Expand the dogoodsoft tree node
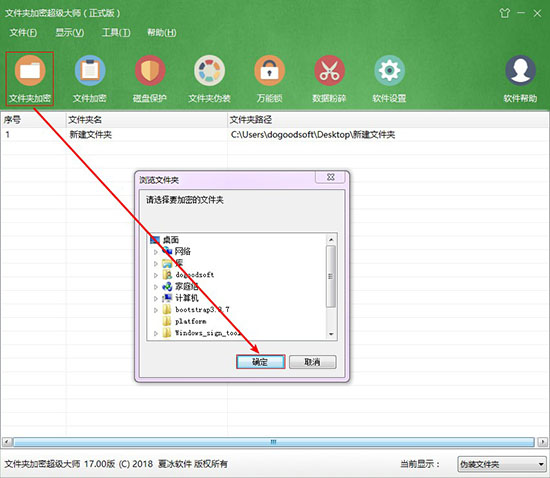Screen dimensions: 550x478 tap(156, 275)
